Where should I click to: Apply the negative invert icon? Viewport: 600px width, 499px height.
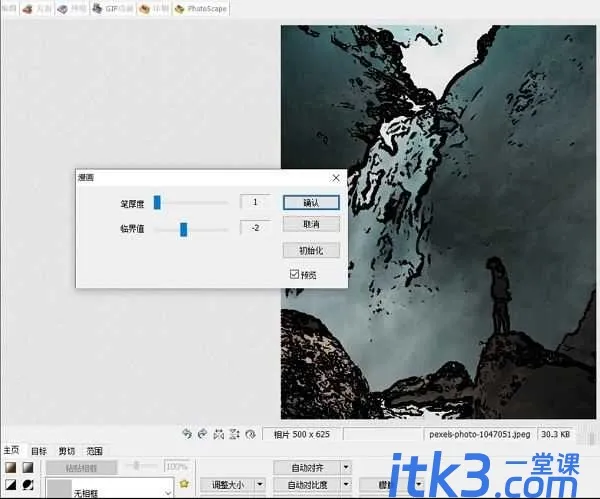click(x=28, y=485)
